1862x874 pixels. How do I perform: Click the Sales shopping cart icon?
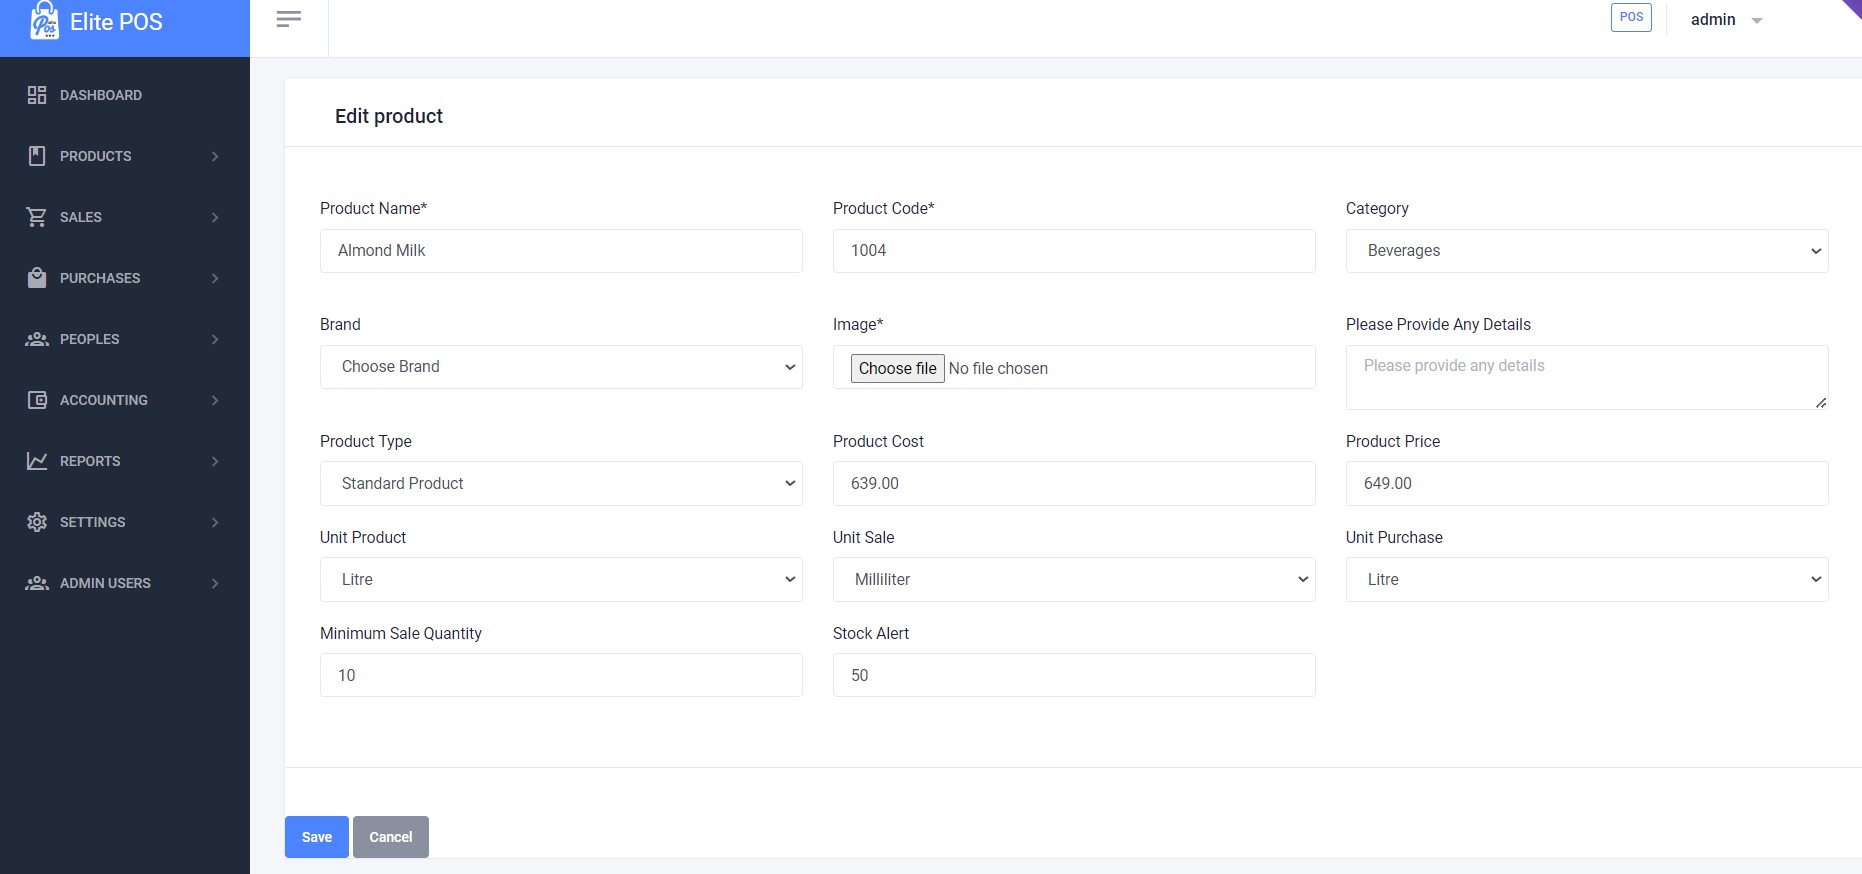37,217
